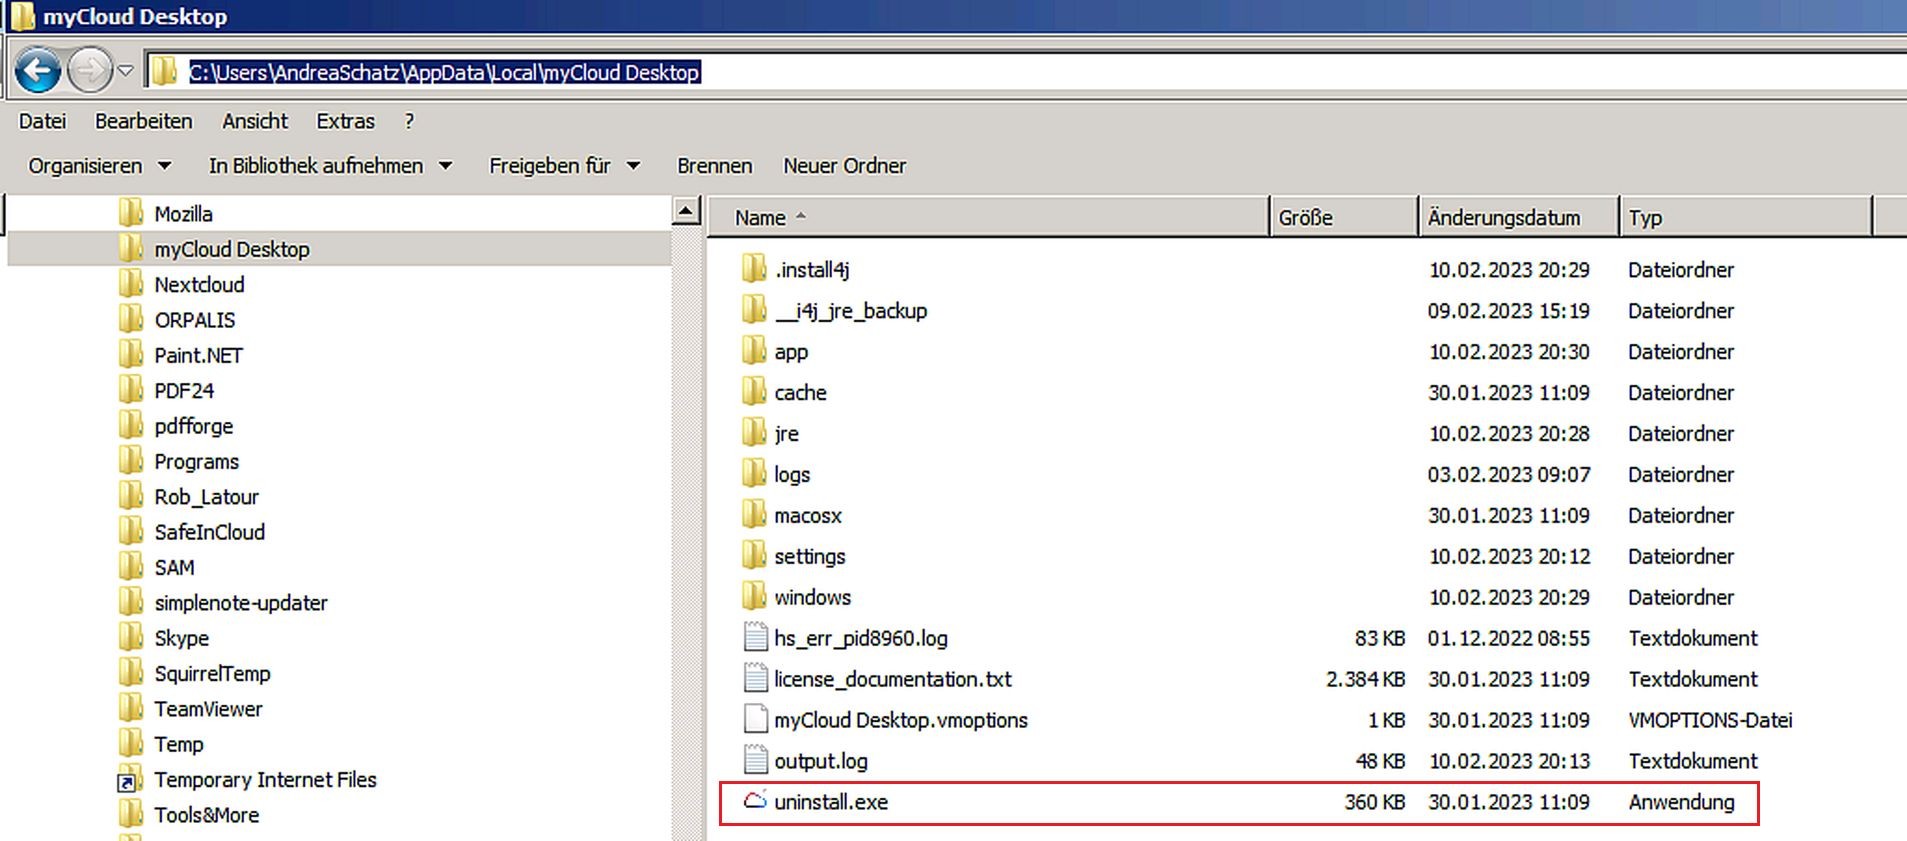Image resolution: width=1907 pixels, height=841 pixels.
Task: Select license_documentation.txt file name
Action: pyautogui.click(x=893, y=679)
